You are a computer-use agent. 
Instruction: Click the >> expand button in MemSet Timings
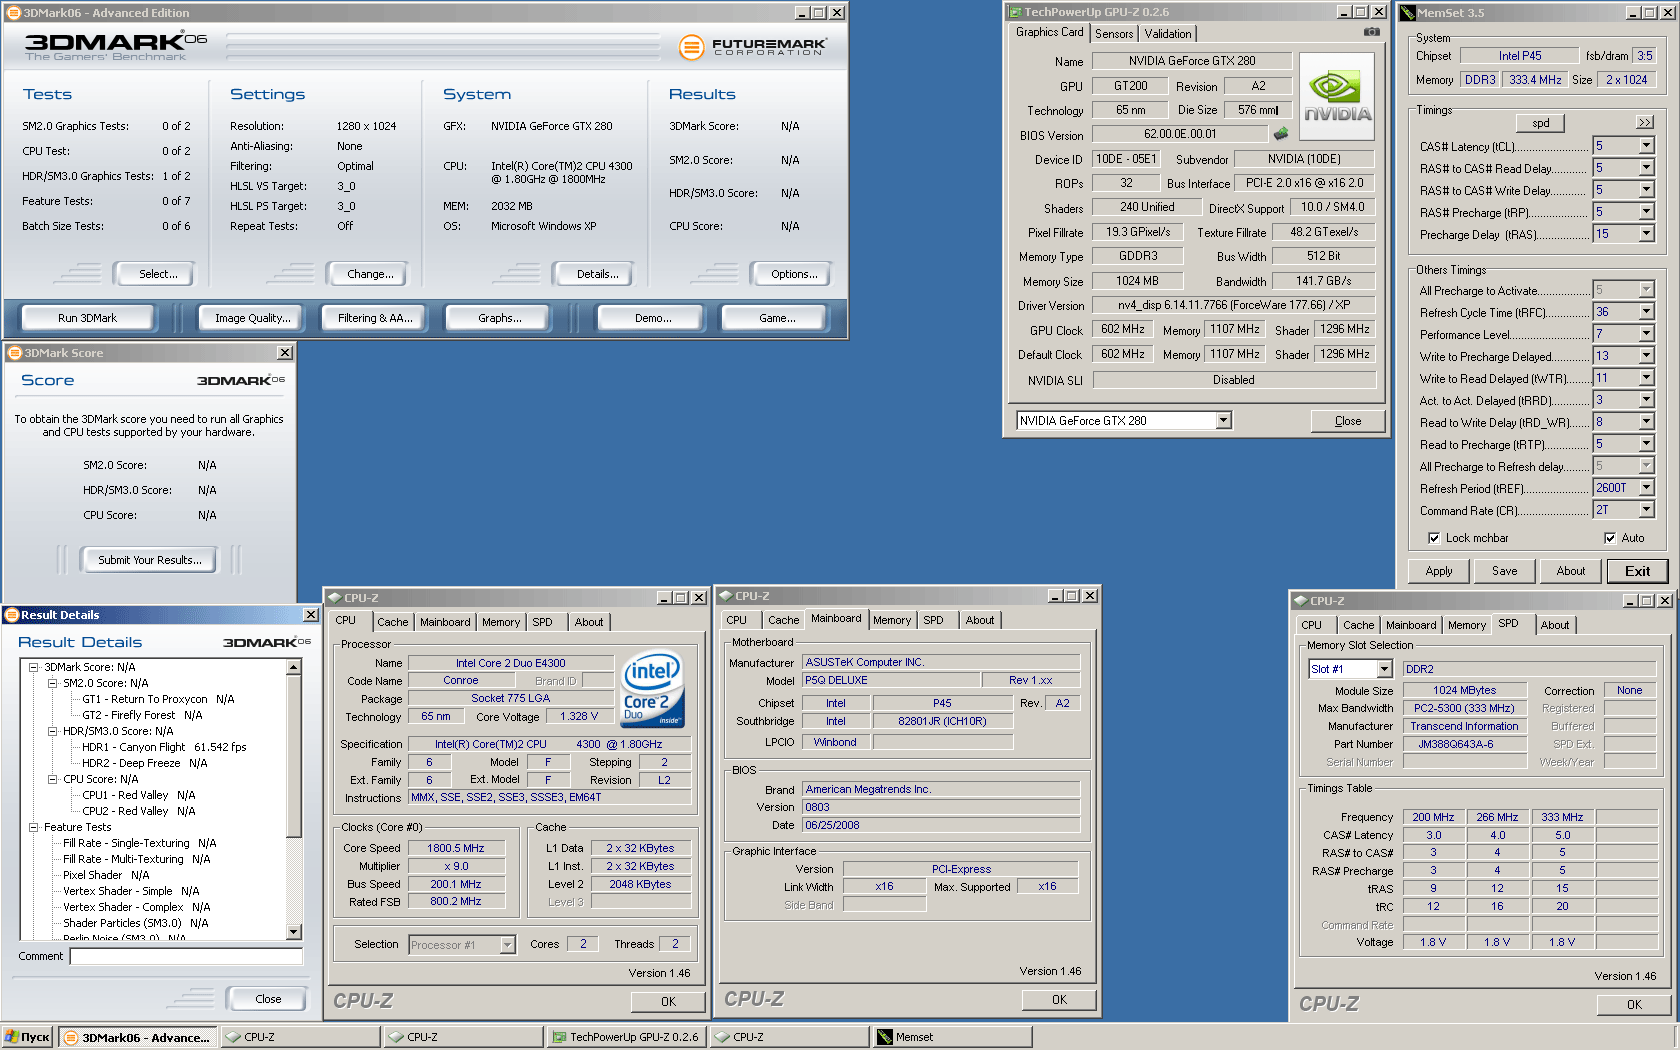tap(1644, 123)
